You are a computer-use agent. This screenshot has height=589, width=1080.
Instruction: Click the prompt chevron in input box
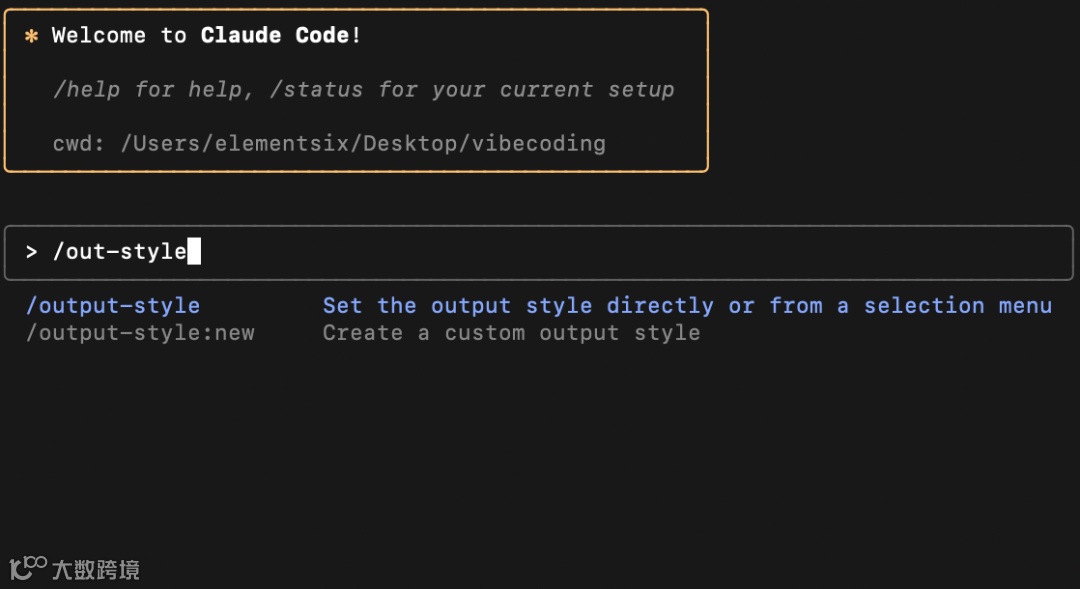click(x=32, y=252)
